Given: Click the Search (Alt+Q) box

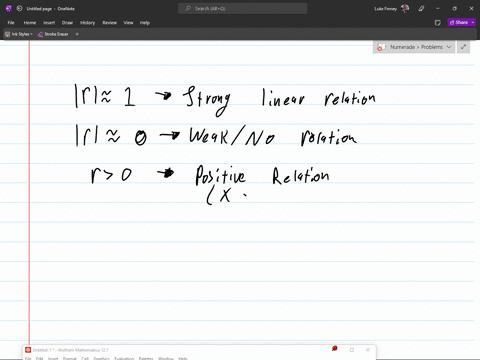Looking at the screenshot, I should click(x=243, y=9).
